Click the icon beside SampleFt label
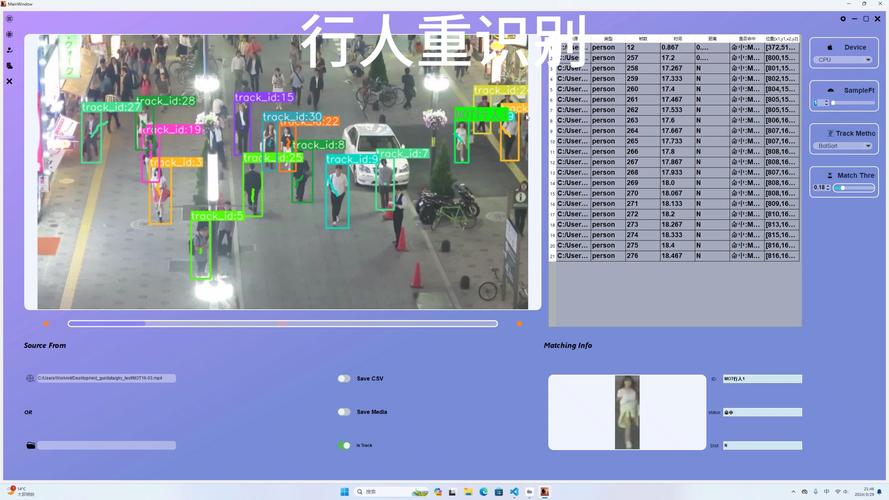Screen dimensions: 889x500 pyautogui.click(x=831, y=90)
